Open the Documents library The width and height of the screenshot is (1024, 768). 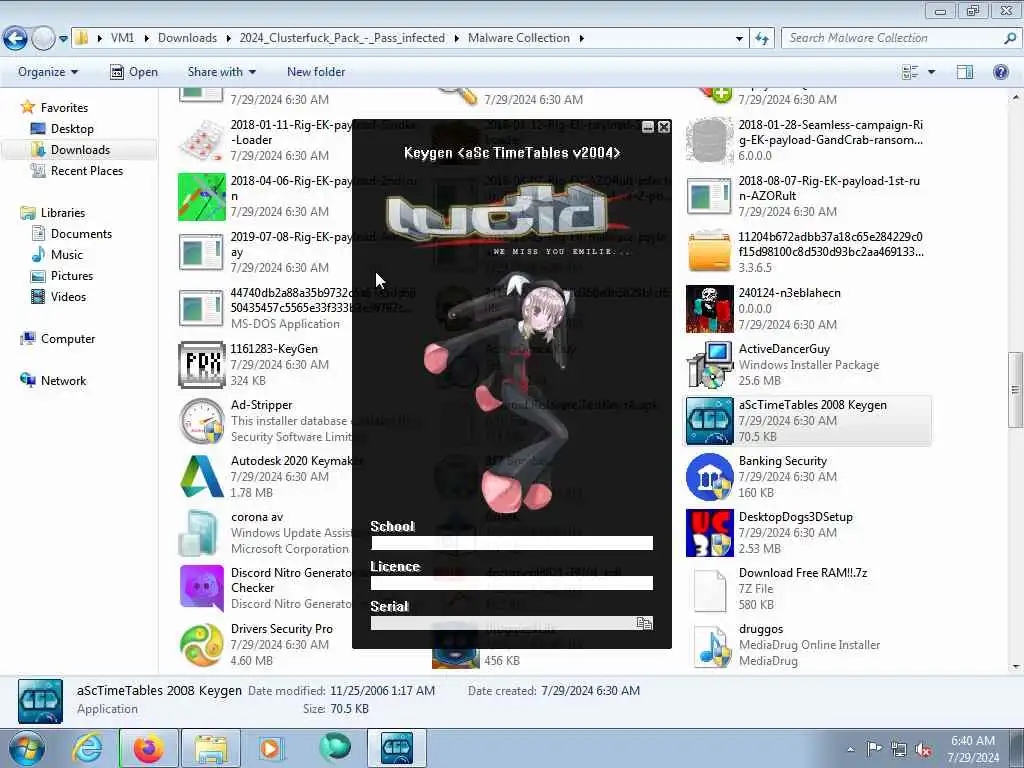tap(81, 233)
